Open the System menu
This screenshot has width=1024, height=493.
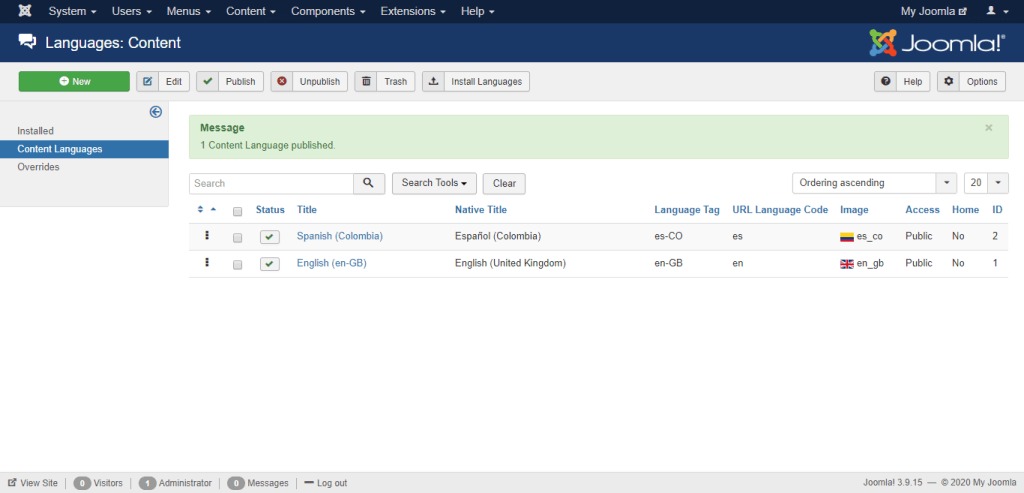tap(73, 11)
